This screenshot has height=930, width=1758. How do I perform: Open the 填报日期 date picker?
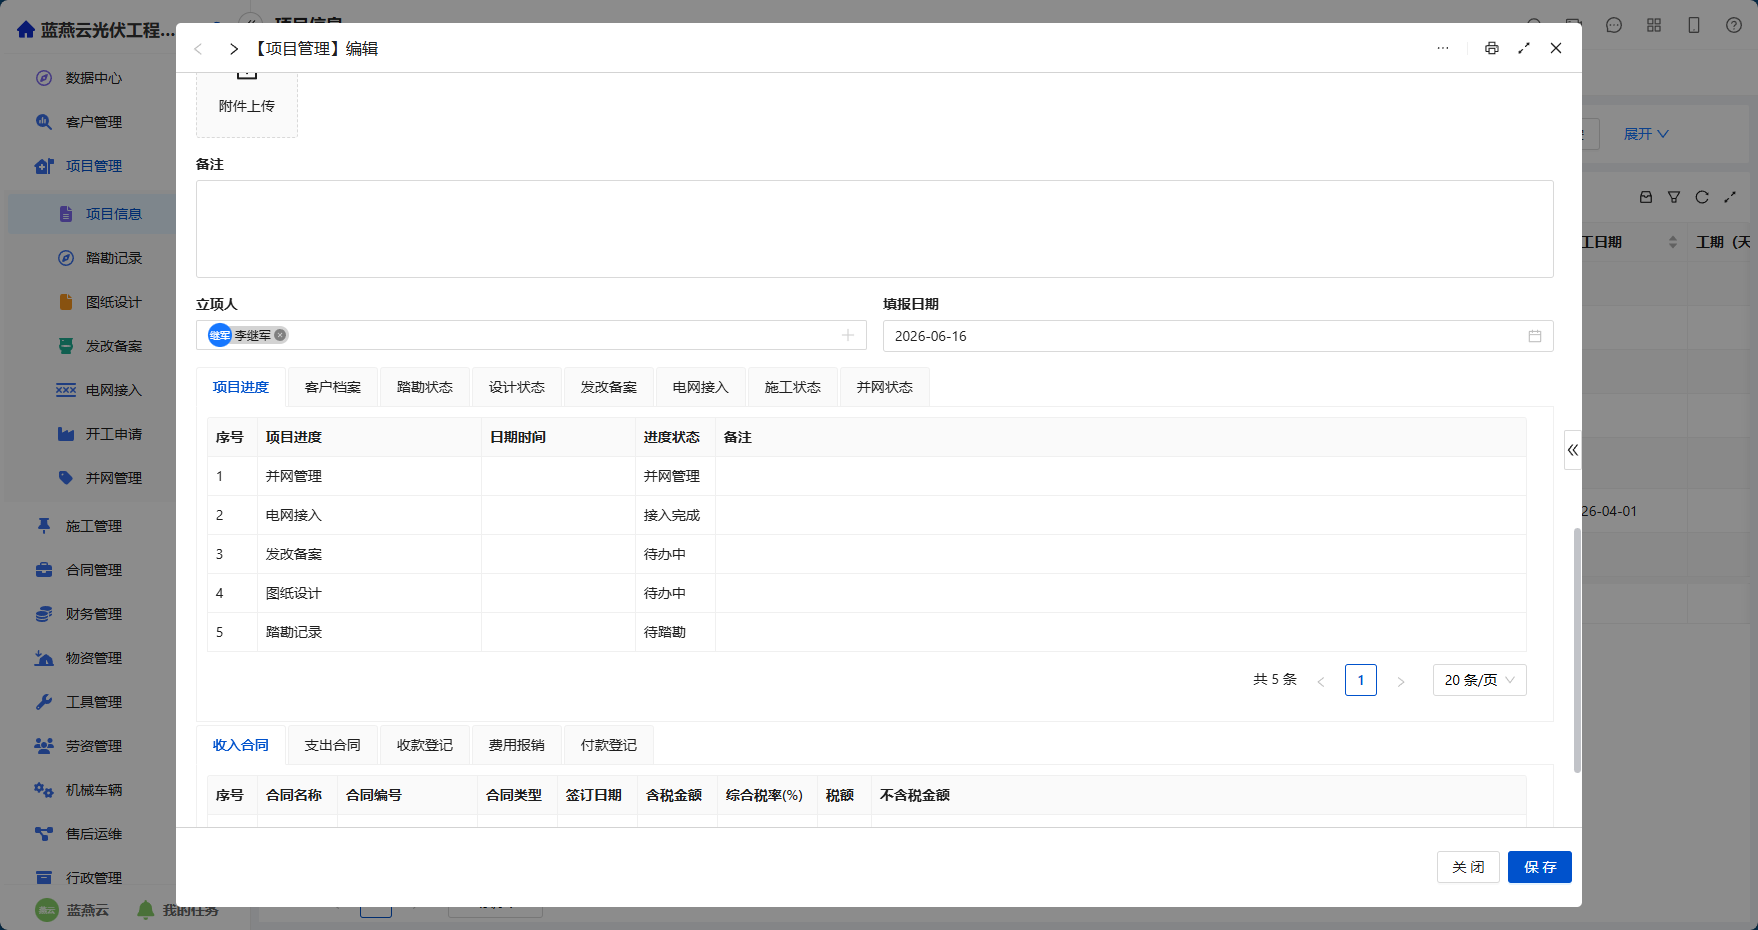[x=1218, y=336]
